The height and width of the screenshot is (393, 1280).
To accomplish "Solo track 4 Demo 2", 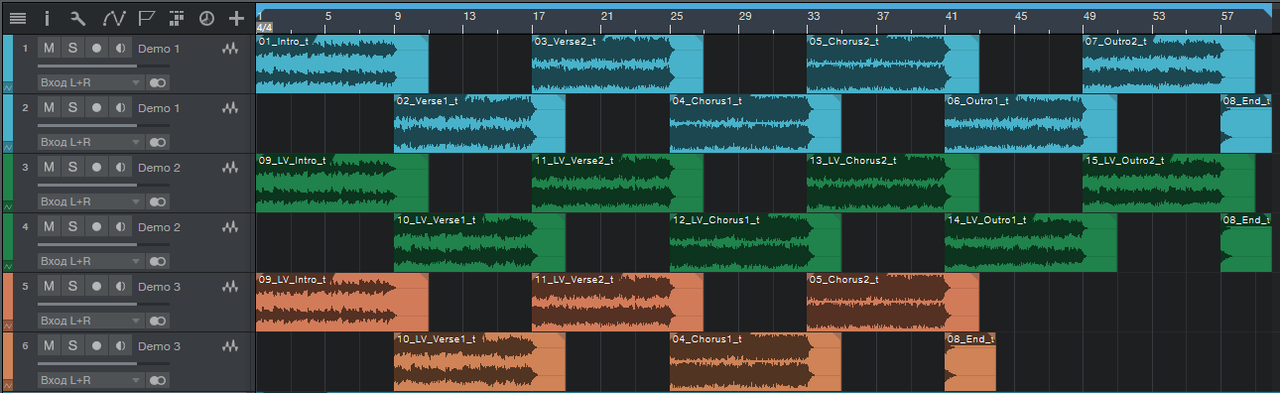I will tap(72, 227).
